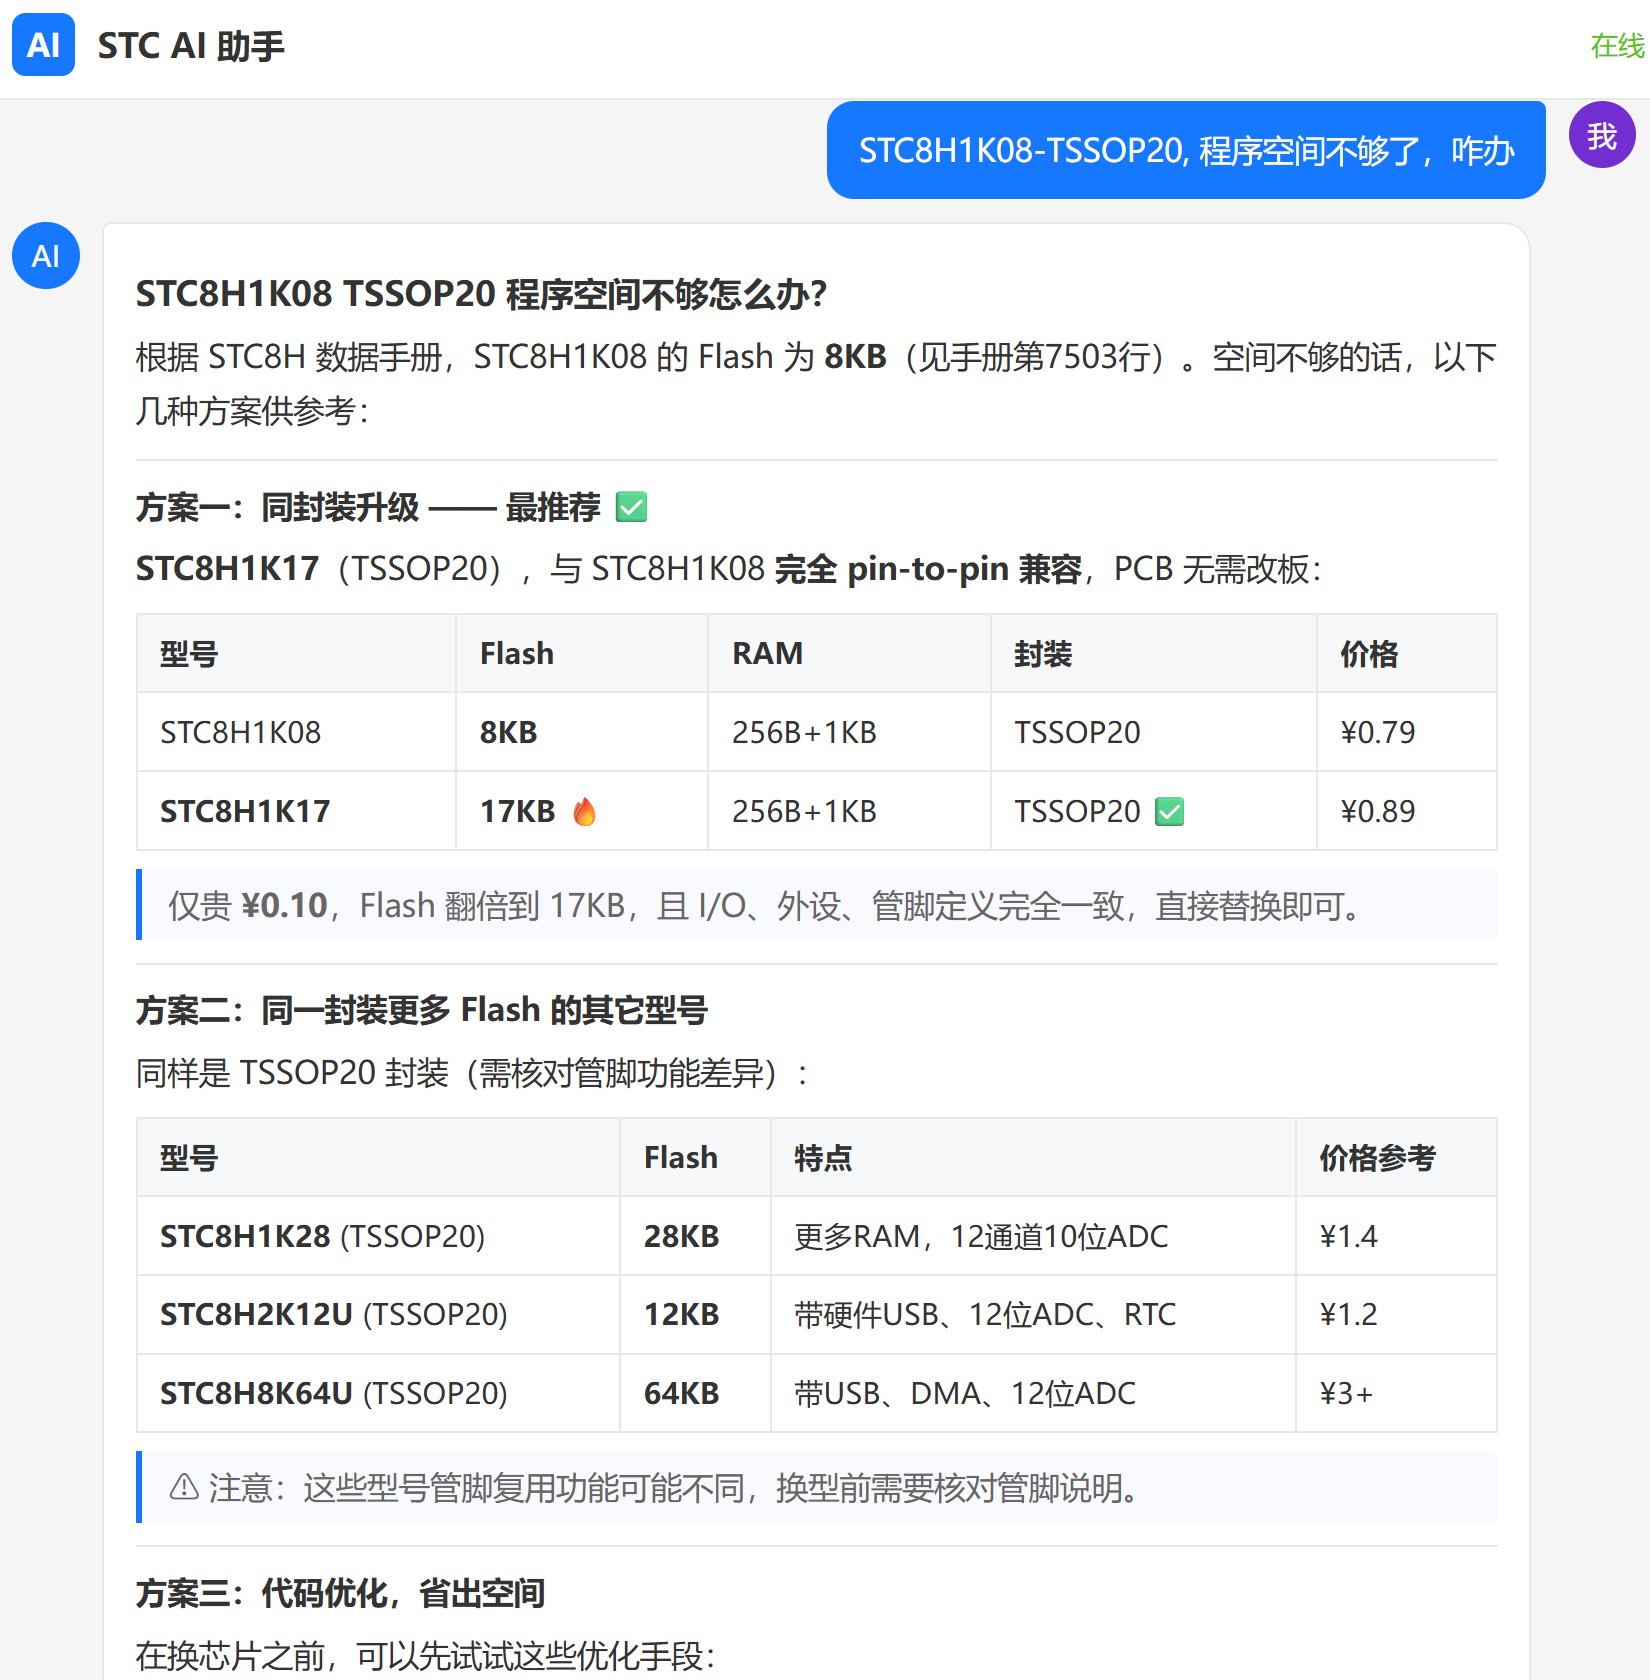The height and width of the screenshot is (1680, 1650).
Task: Click the 方案三：代码优化 heading
Action: [x=340, y=1593]
